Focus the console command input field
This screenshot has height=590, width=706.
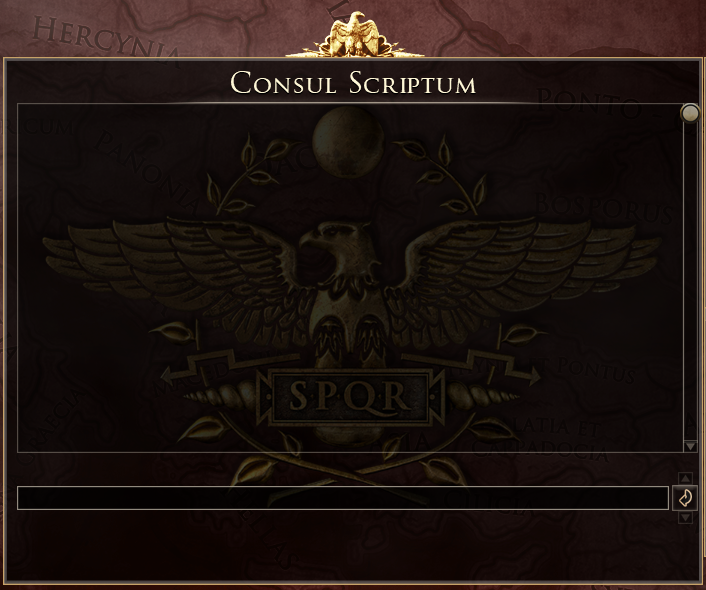343,498
